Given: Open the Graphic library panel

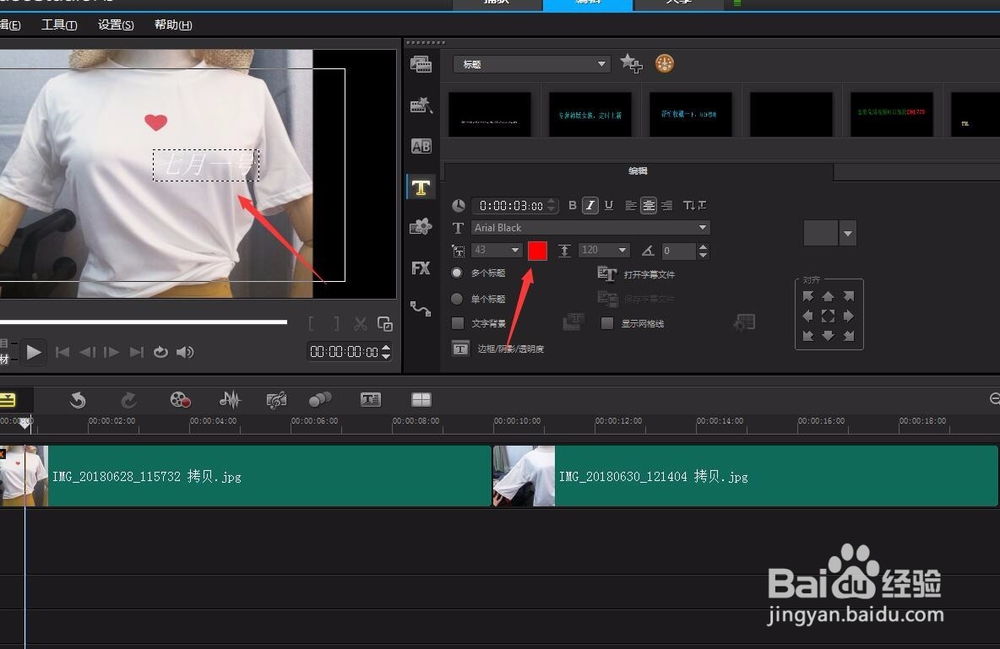Looking at the screenshot, I should (421, 226).
